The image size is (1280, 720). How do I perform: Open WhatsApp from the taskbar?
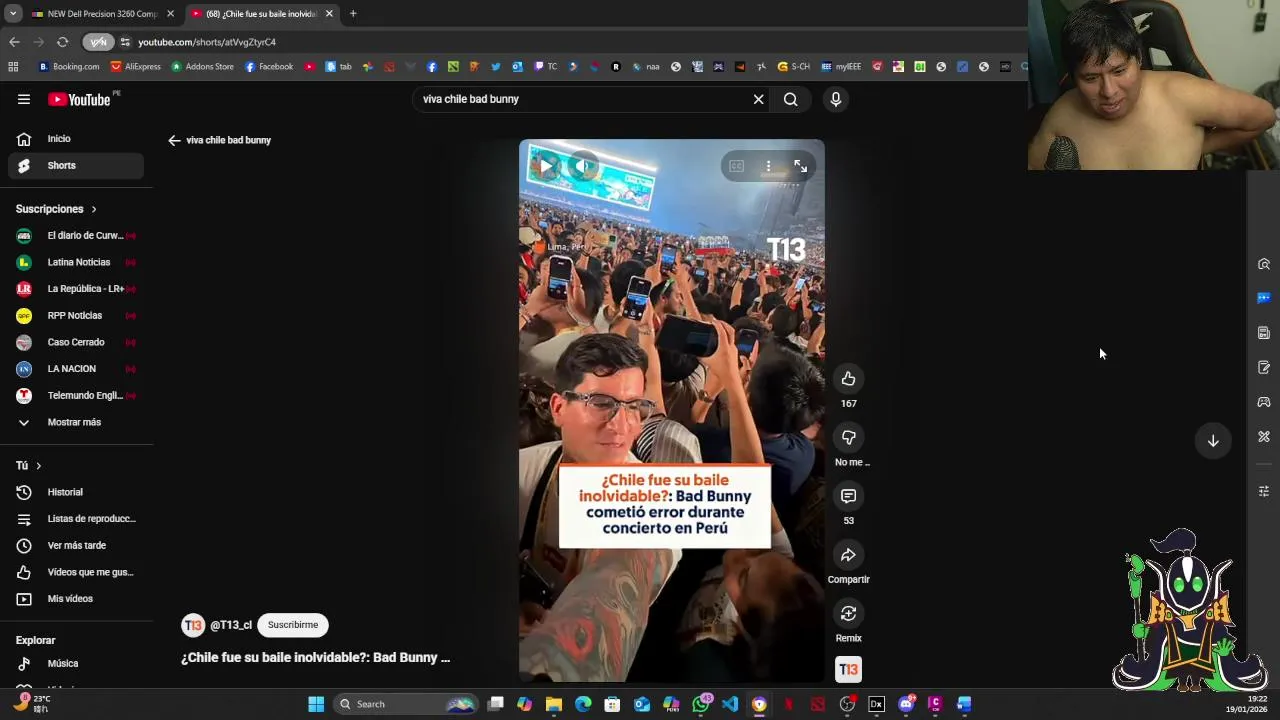[x=701, y=704]
